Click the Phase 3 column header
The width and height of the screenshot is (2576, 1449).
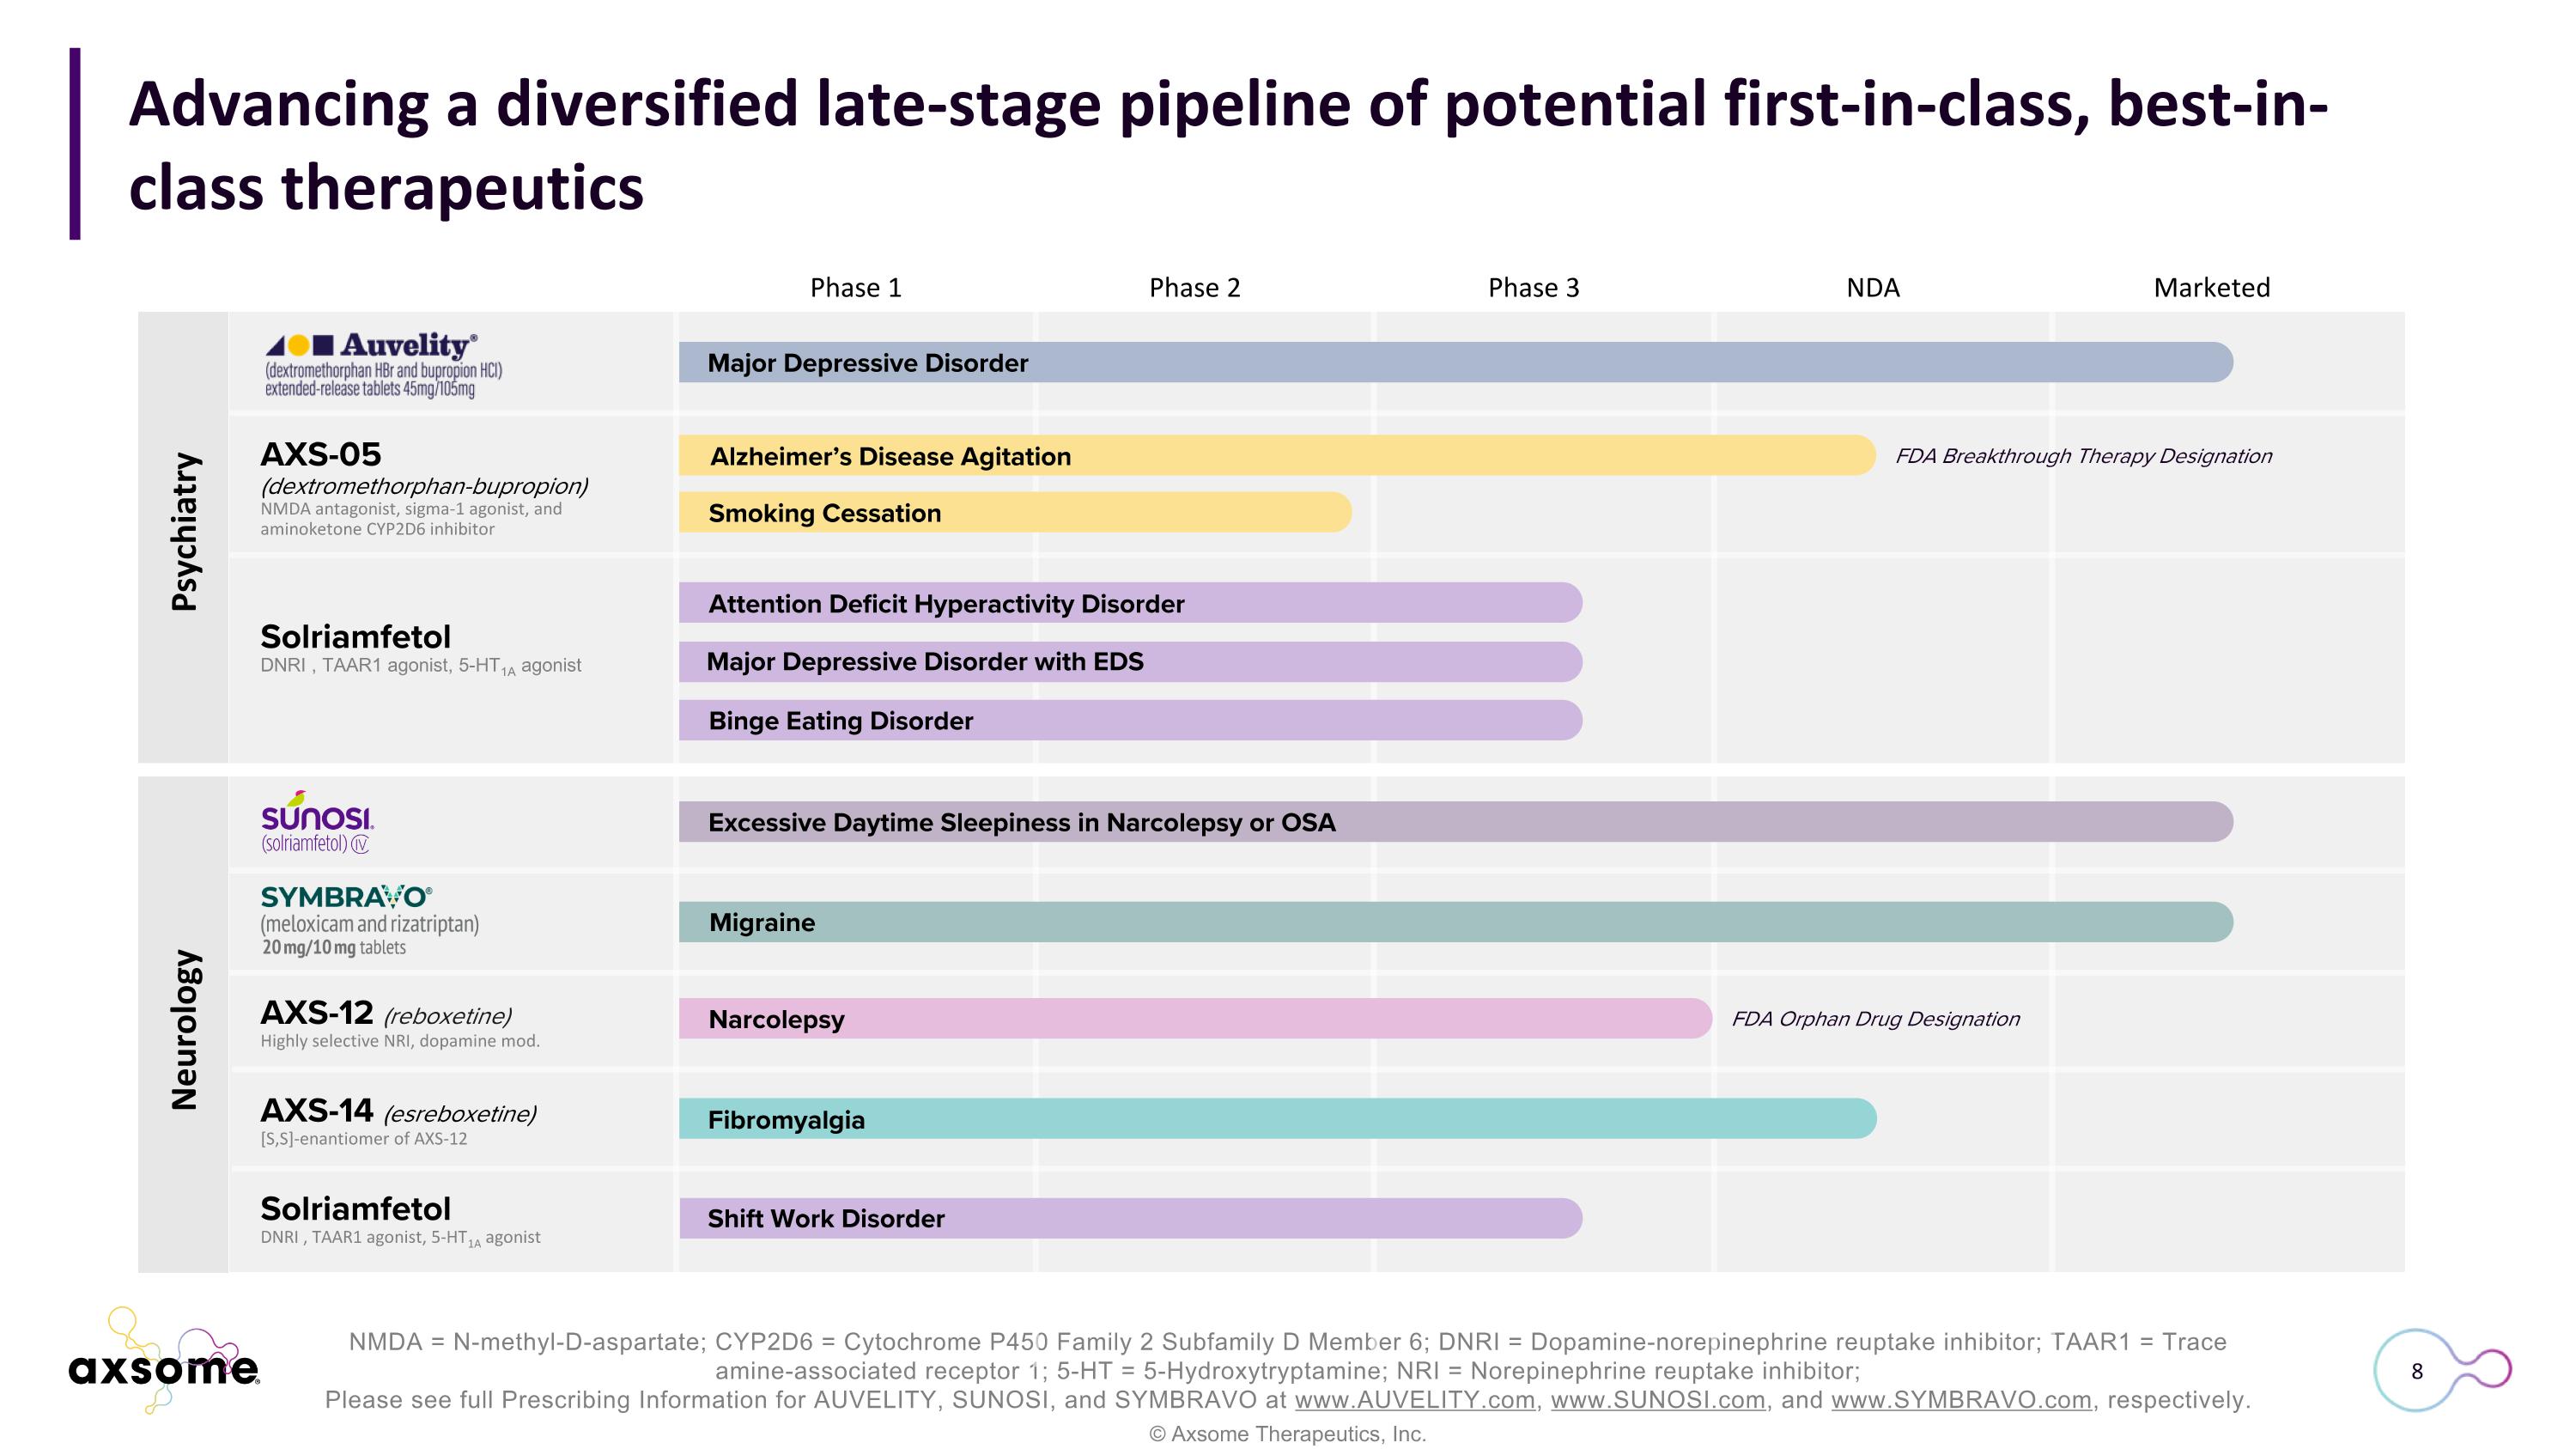tap(1533, 288)
